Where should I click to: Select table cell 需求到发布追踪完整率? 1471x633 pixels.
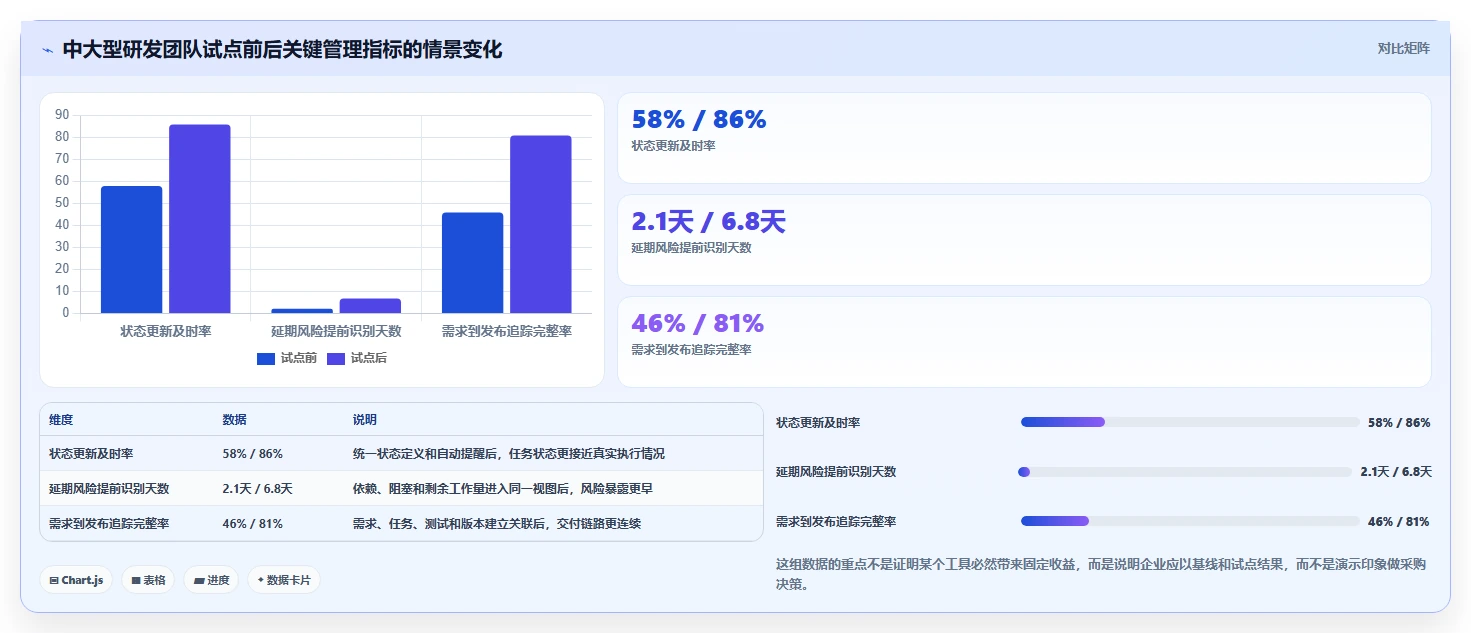(x=109, y=524)
